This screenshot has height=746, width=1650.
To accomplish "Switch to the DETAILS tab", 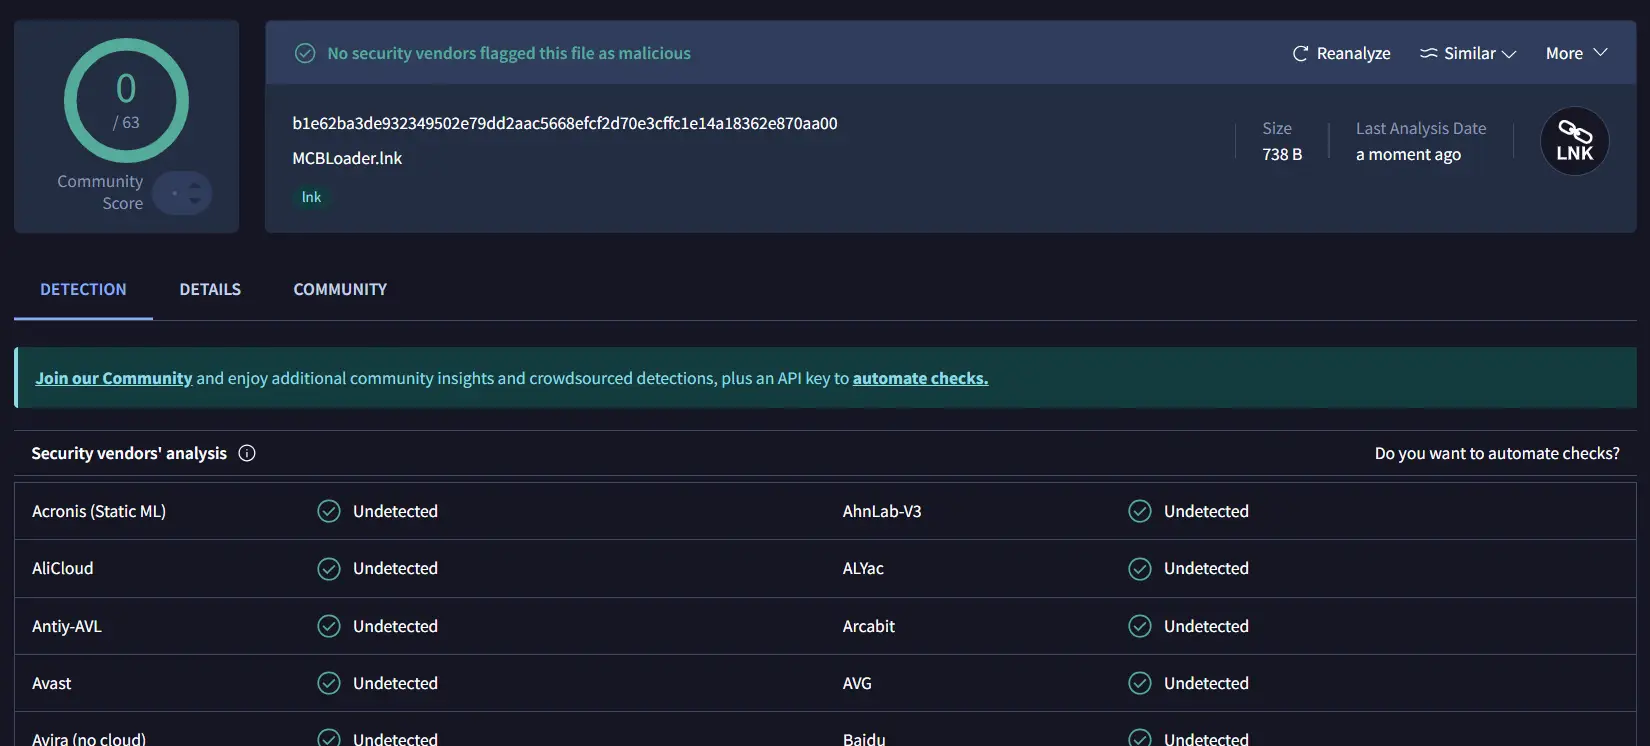I will [x=210, y=289].
